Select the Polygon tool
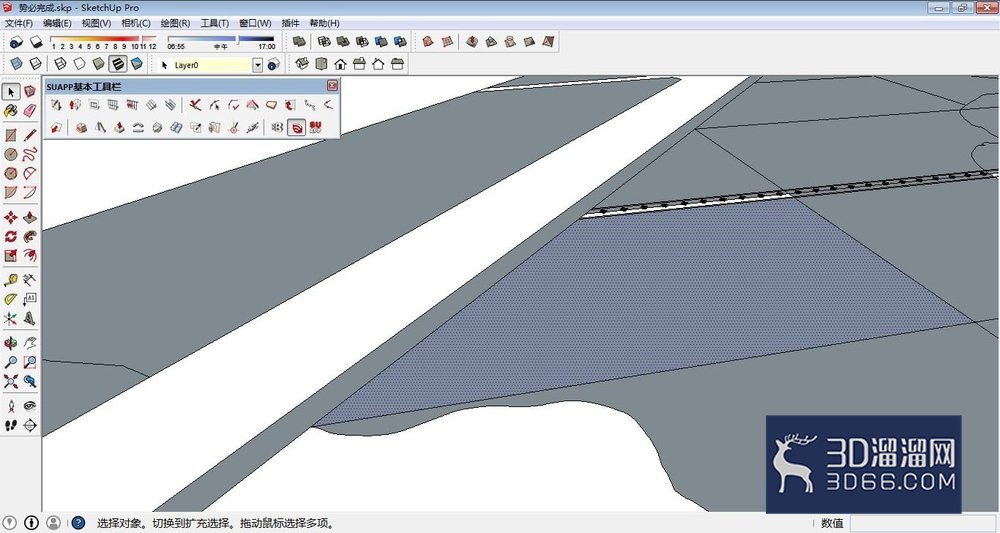The height and width of the screenshot is (533, 1000). coord(11,173)
